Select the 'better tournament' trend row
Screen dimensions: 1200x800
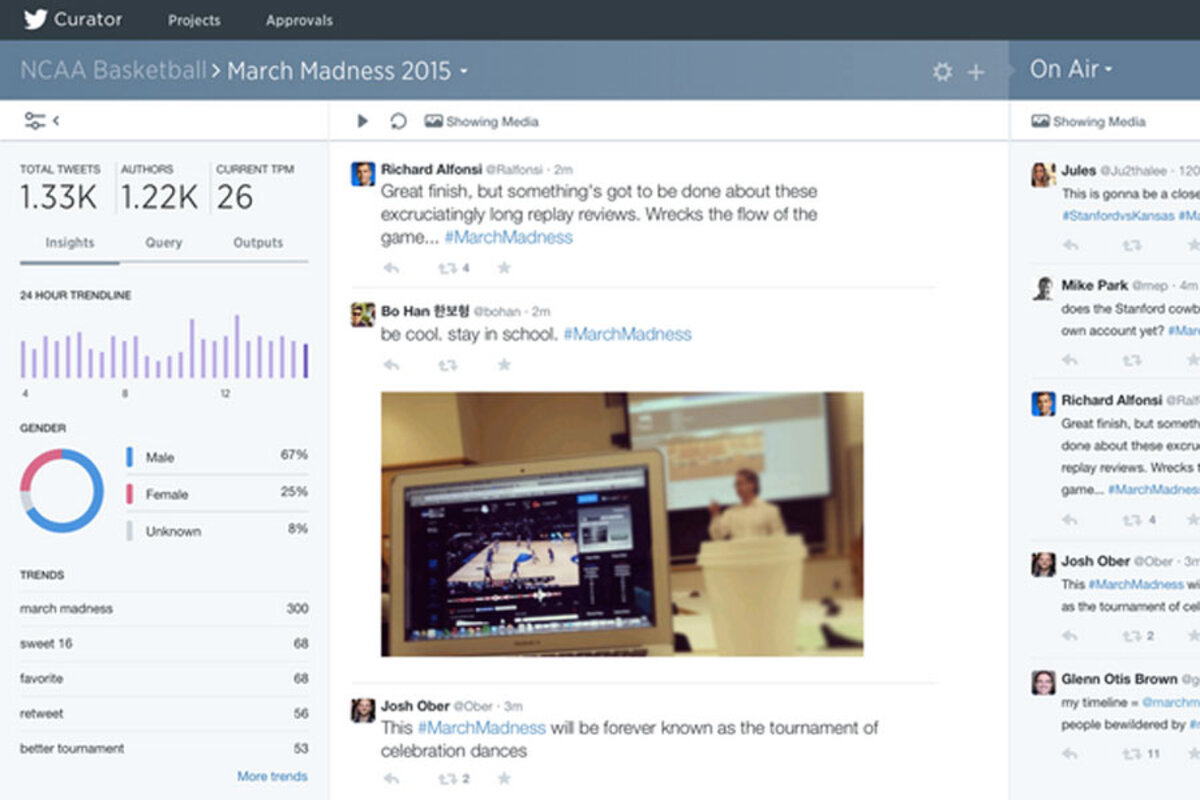coord(164,748)
